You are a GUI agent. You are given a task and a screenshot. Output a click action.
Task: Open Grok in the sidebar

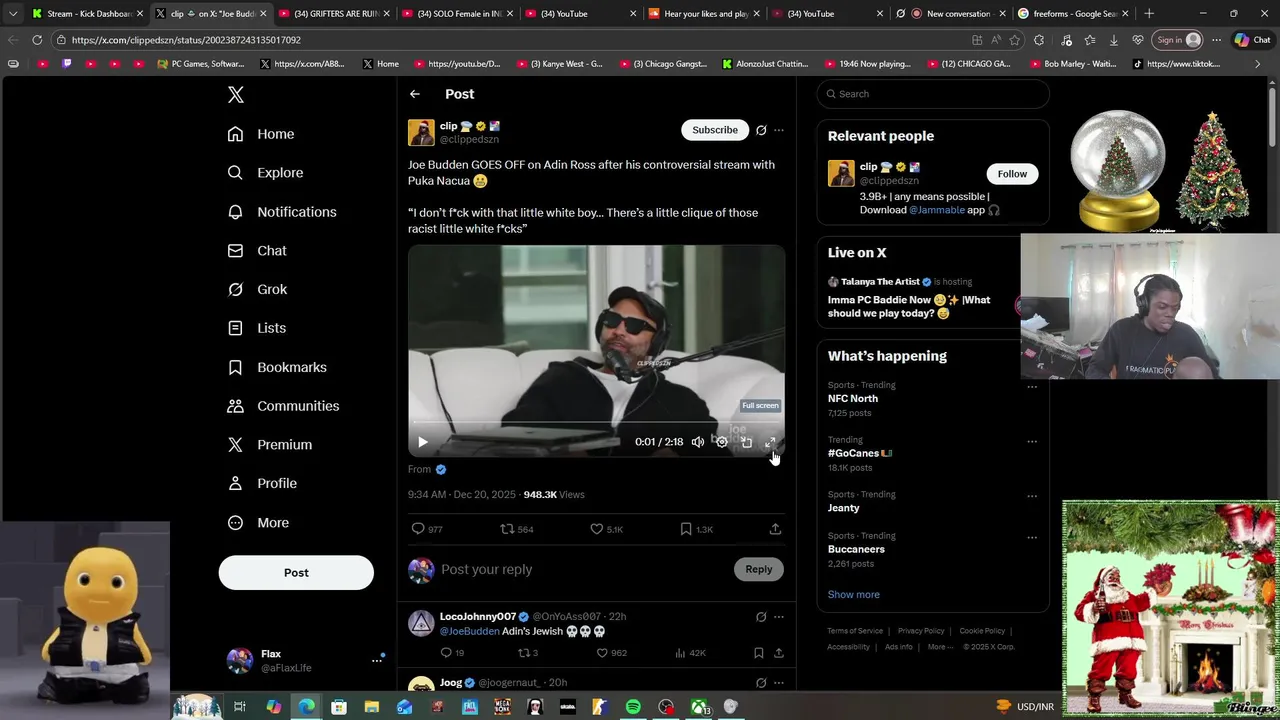pos(257,289)
